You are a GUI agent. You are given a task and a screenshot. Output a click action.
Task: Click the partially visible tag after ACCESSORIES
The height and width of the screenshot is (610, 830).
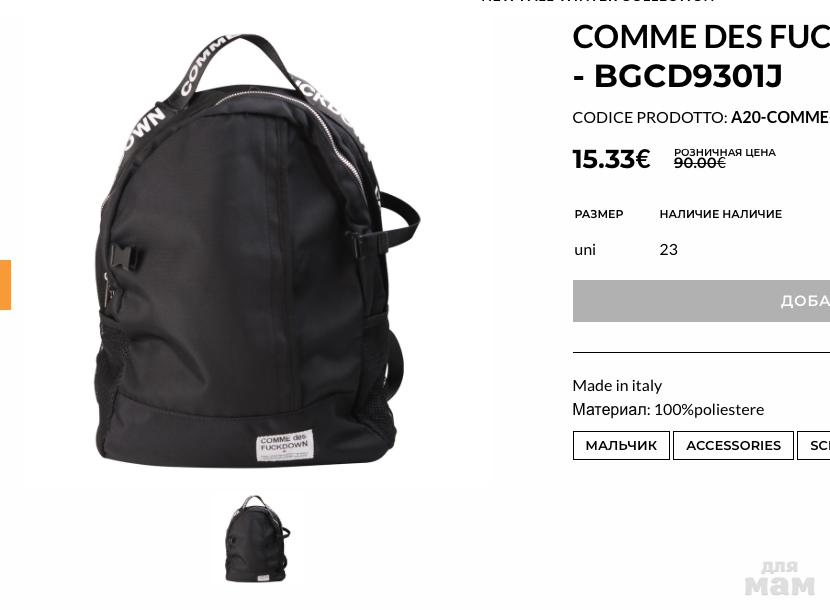814,445
